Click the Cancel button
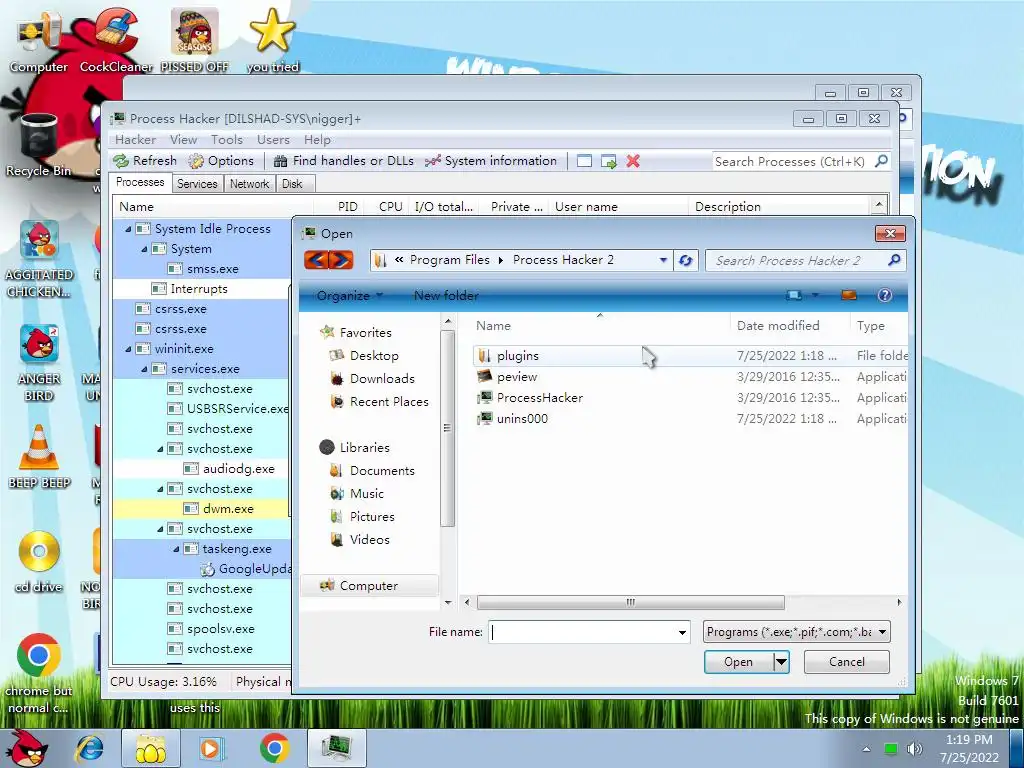1024x768 pixels. (846, 662)
